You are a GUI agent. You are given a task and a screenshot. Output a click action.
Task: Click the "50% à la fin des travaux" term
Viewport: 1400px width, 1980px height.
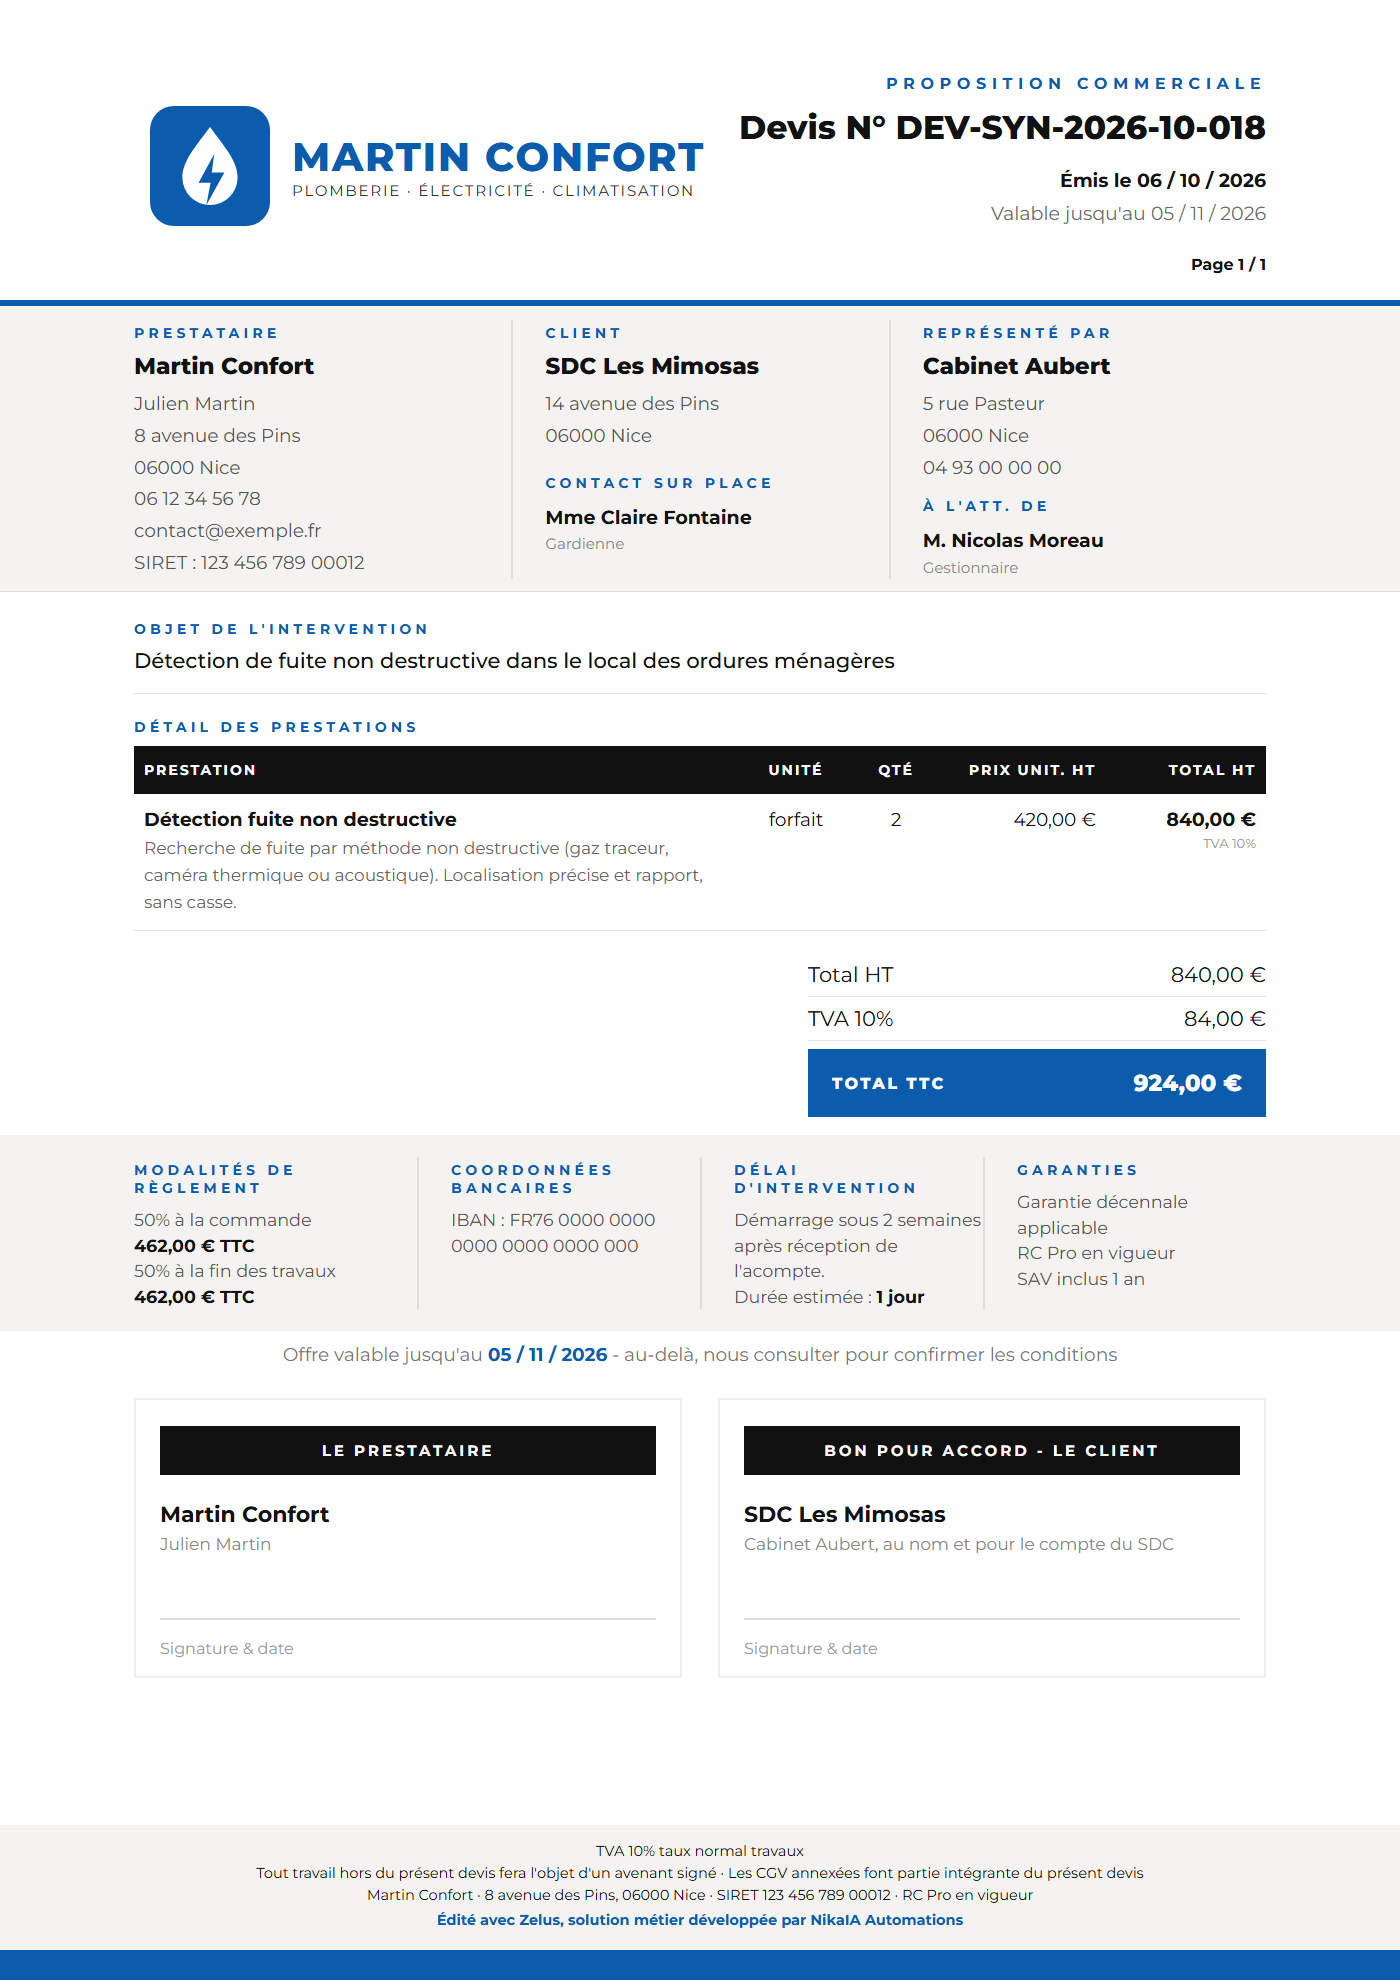(x=235, y=1271)
